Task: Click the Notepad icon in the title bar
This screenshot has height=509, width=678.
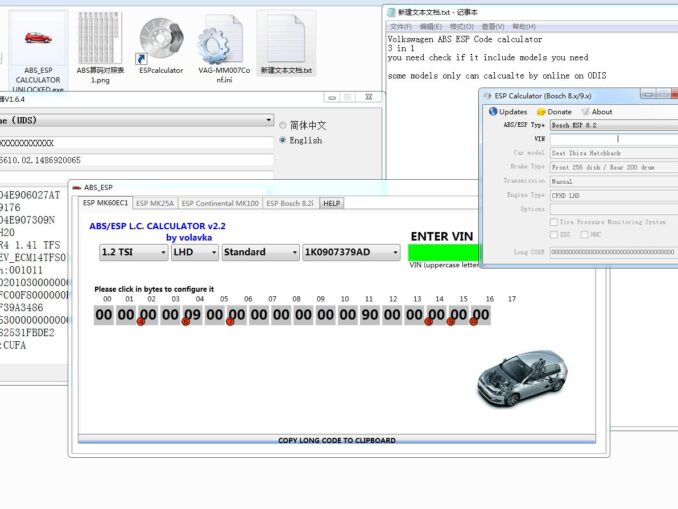Action: (x=391, y=12)
